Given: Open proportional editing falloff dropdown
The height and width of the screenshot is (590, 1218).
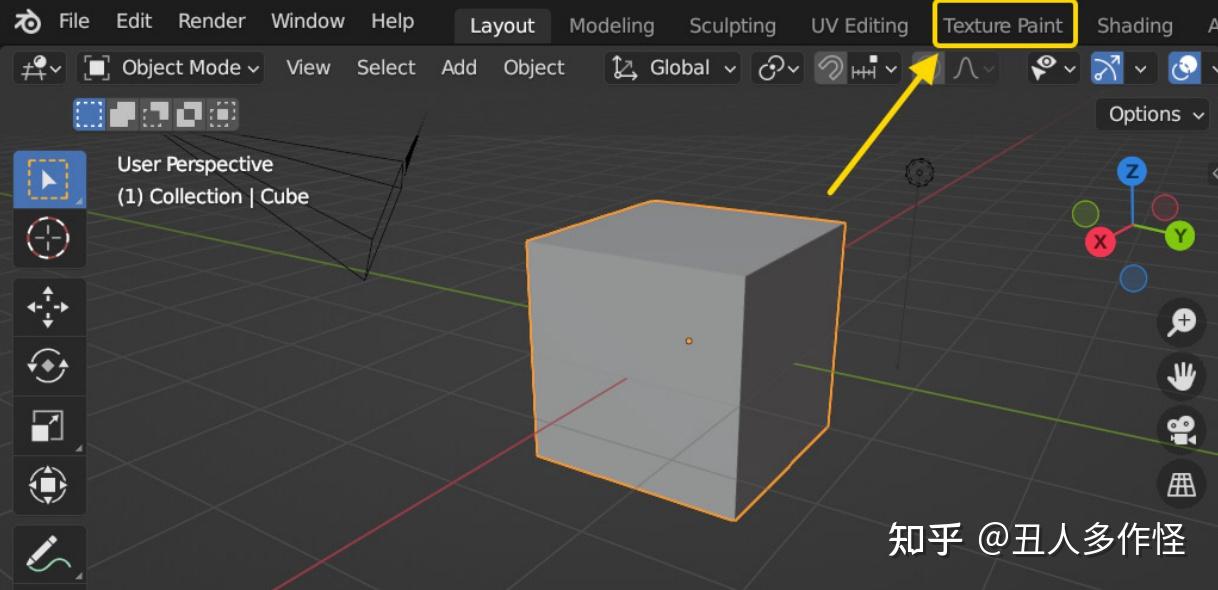Looking at the screenshot, I should (x=973, y=68).
